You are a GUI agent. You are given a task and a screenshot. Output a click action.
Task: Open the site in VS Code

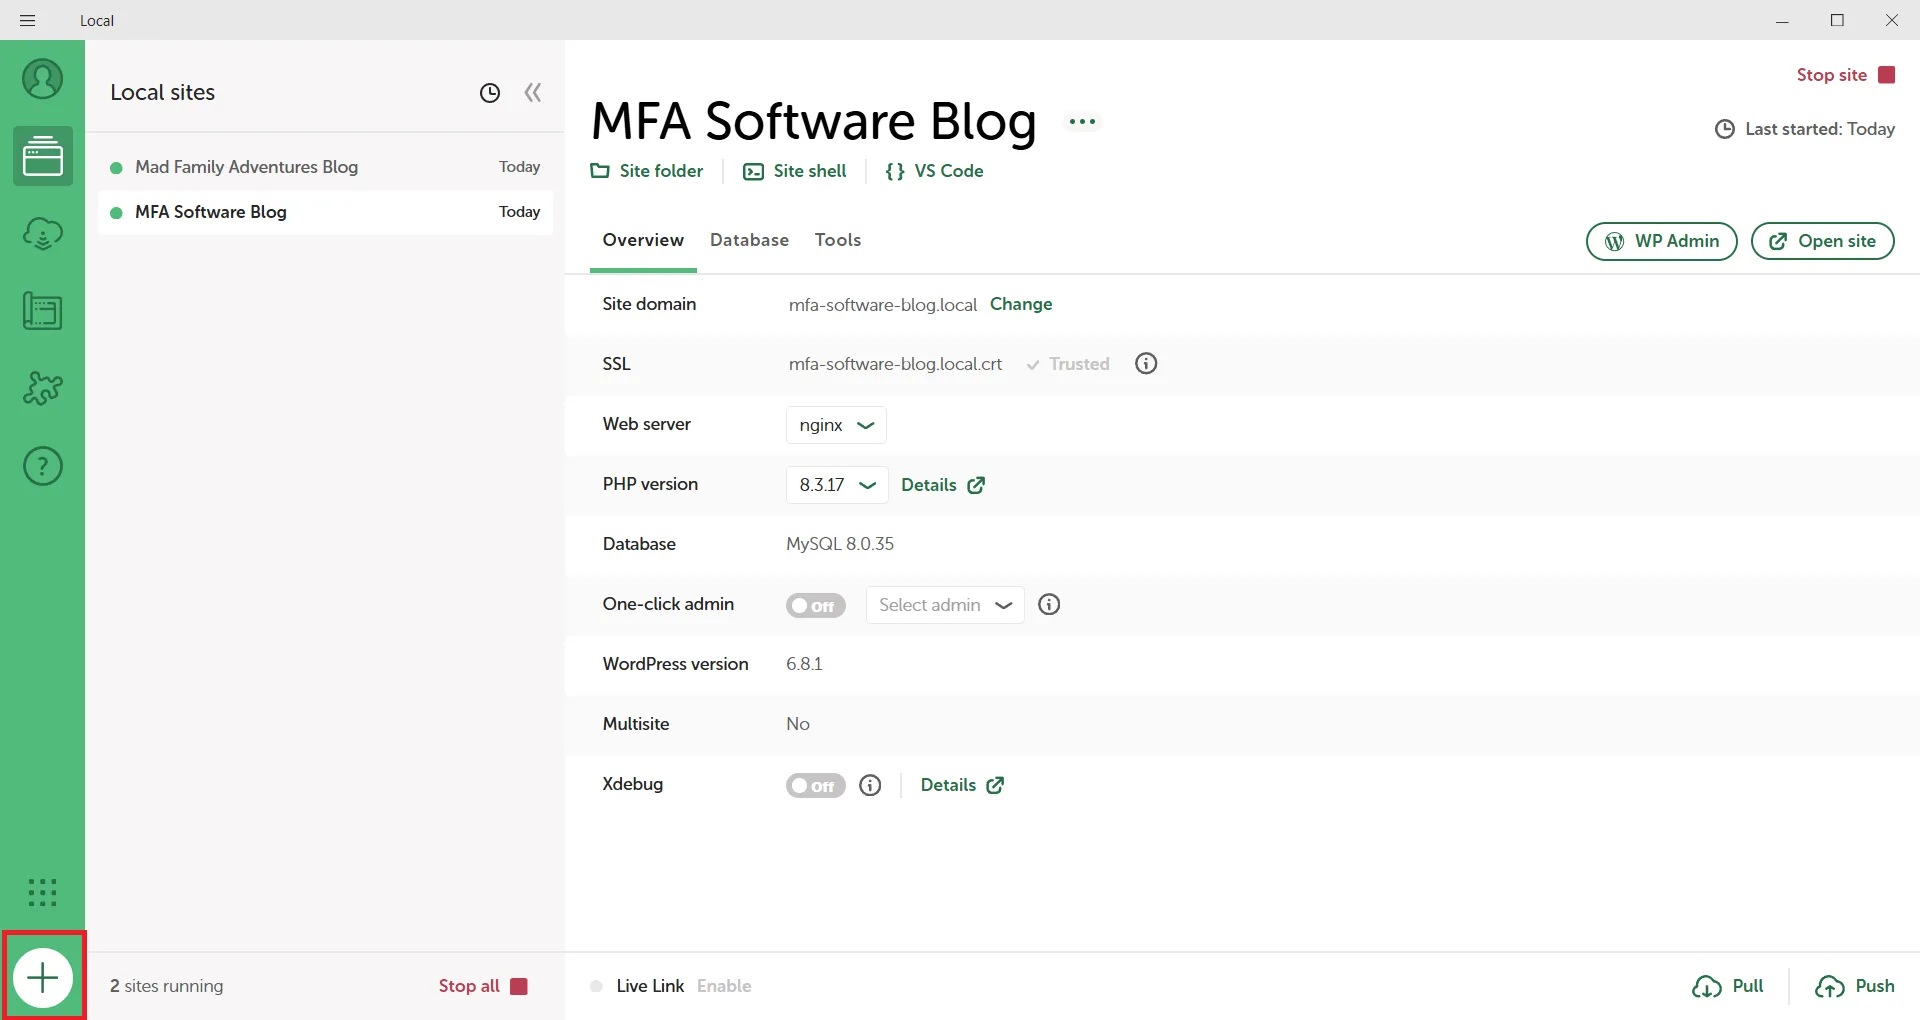click(x=934, y=171)
